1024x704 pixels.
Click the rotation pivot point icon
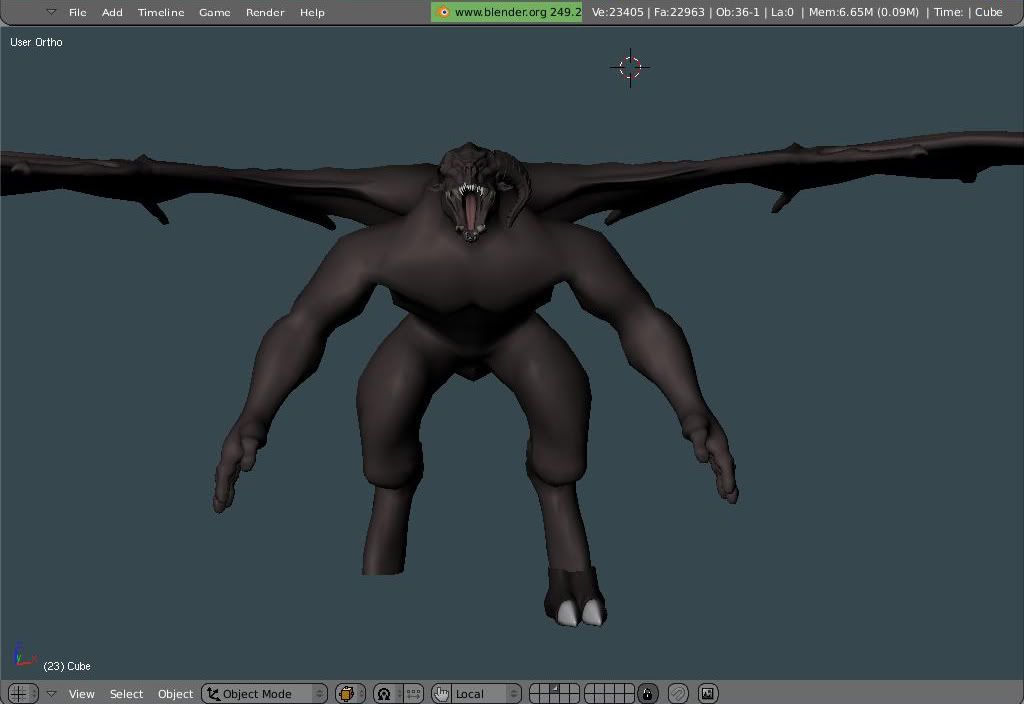point(384,693)
